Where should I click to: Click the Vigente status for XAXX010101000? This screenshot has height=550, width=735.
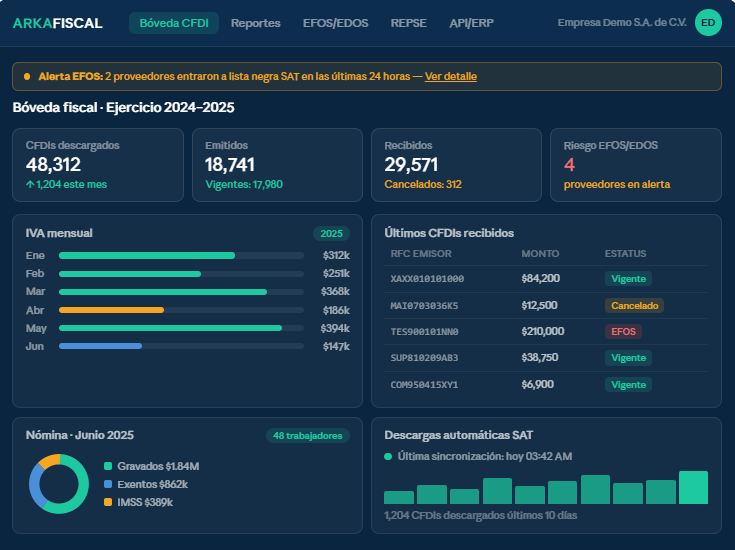(x=628, y=279)
